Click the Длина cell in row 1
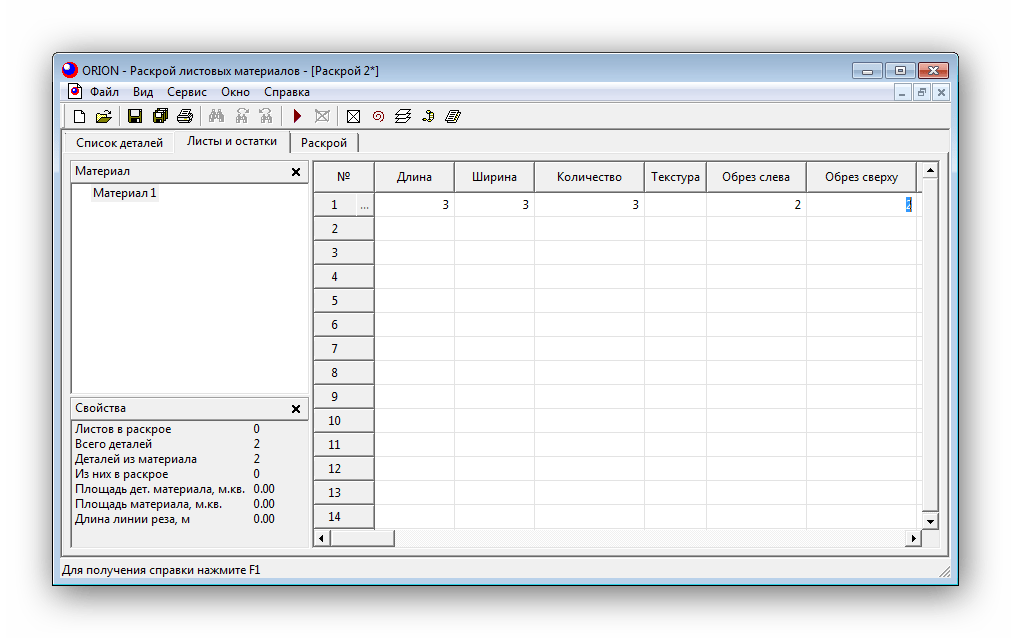Screen dimensions: 1011x638 click(x=414, y=205)
